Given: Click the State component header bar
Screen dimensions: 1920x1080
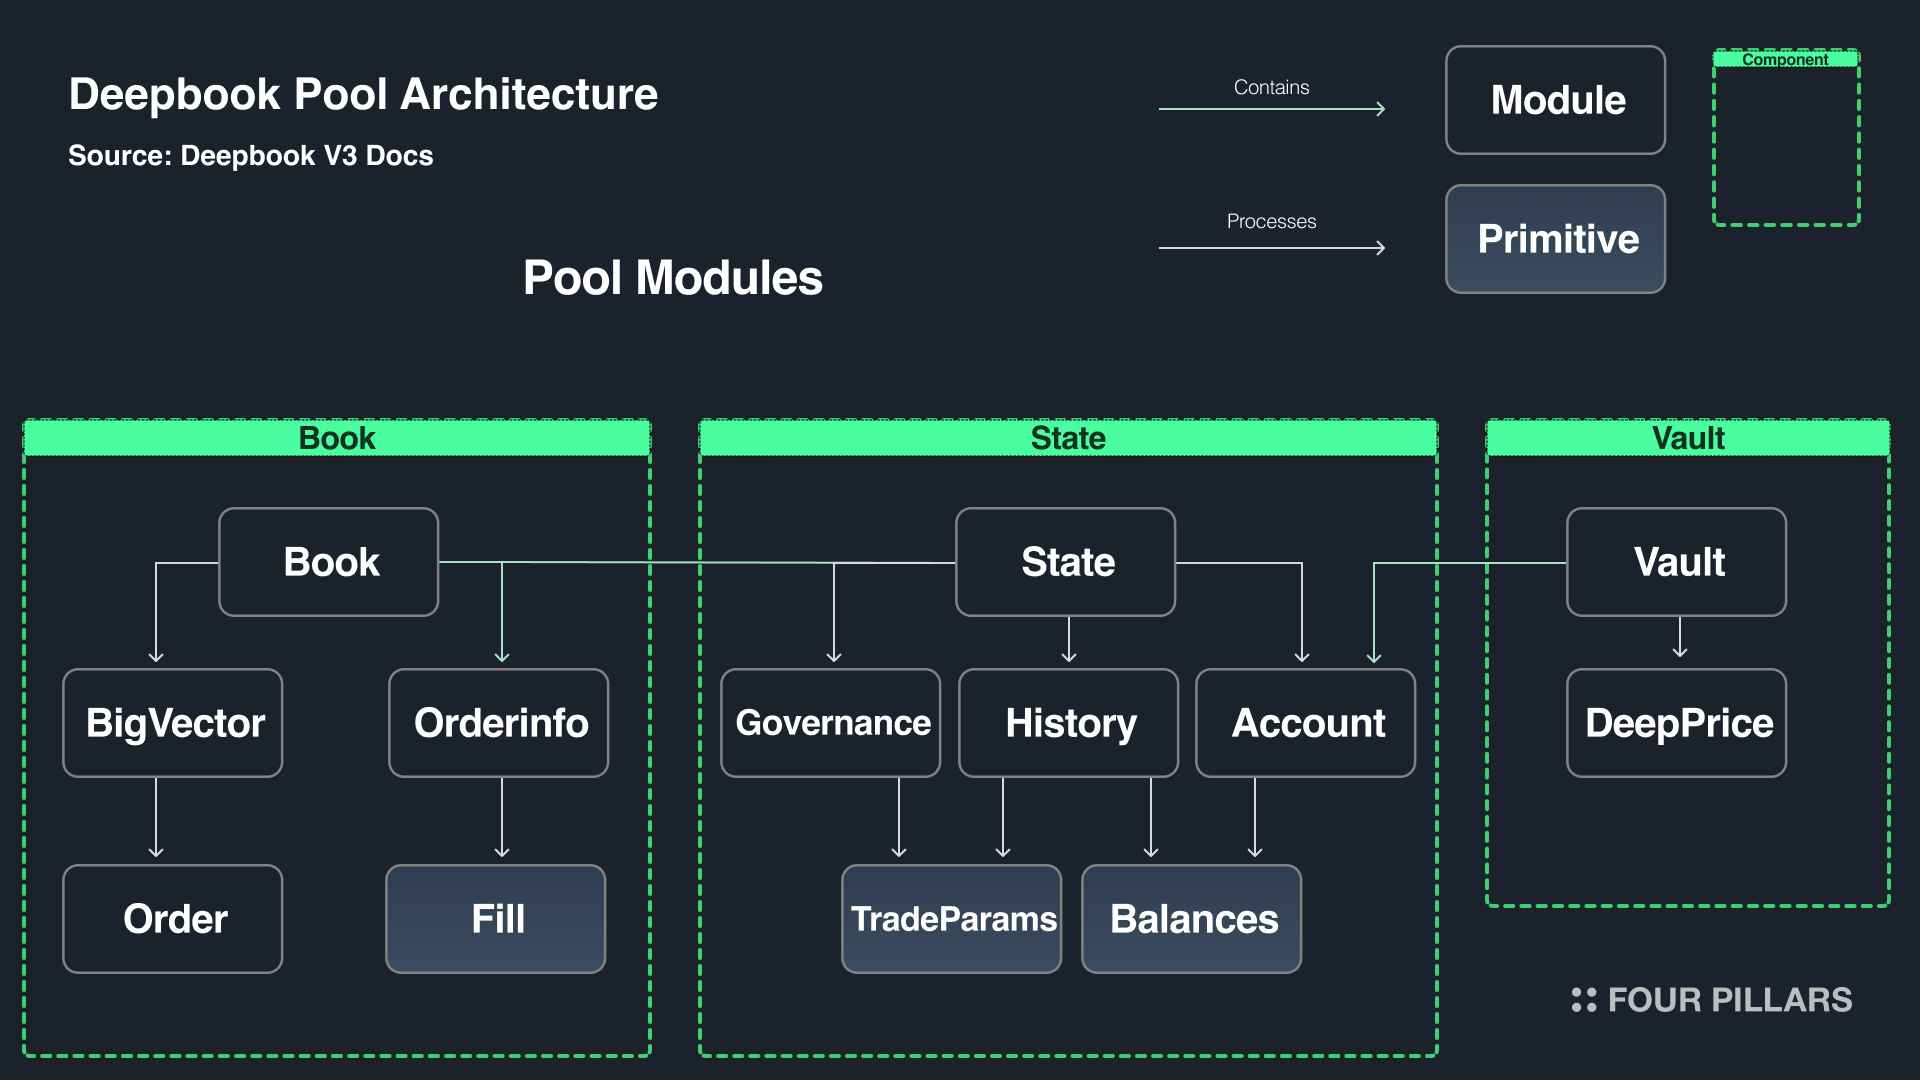Looking at the screenshot, I should point(1068,438).
